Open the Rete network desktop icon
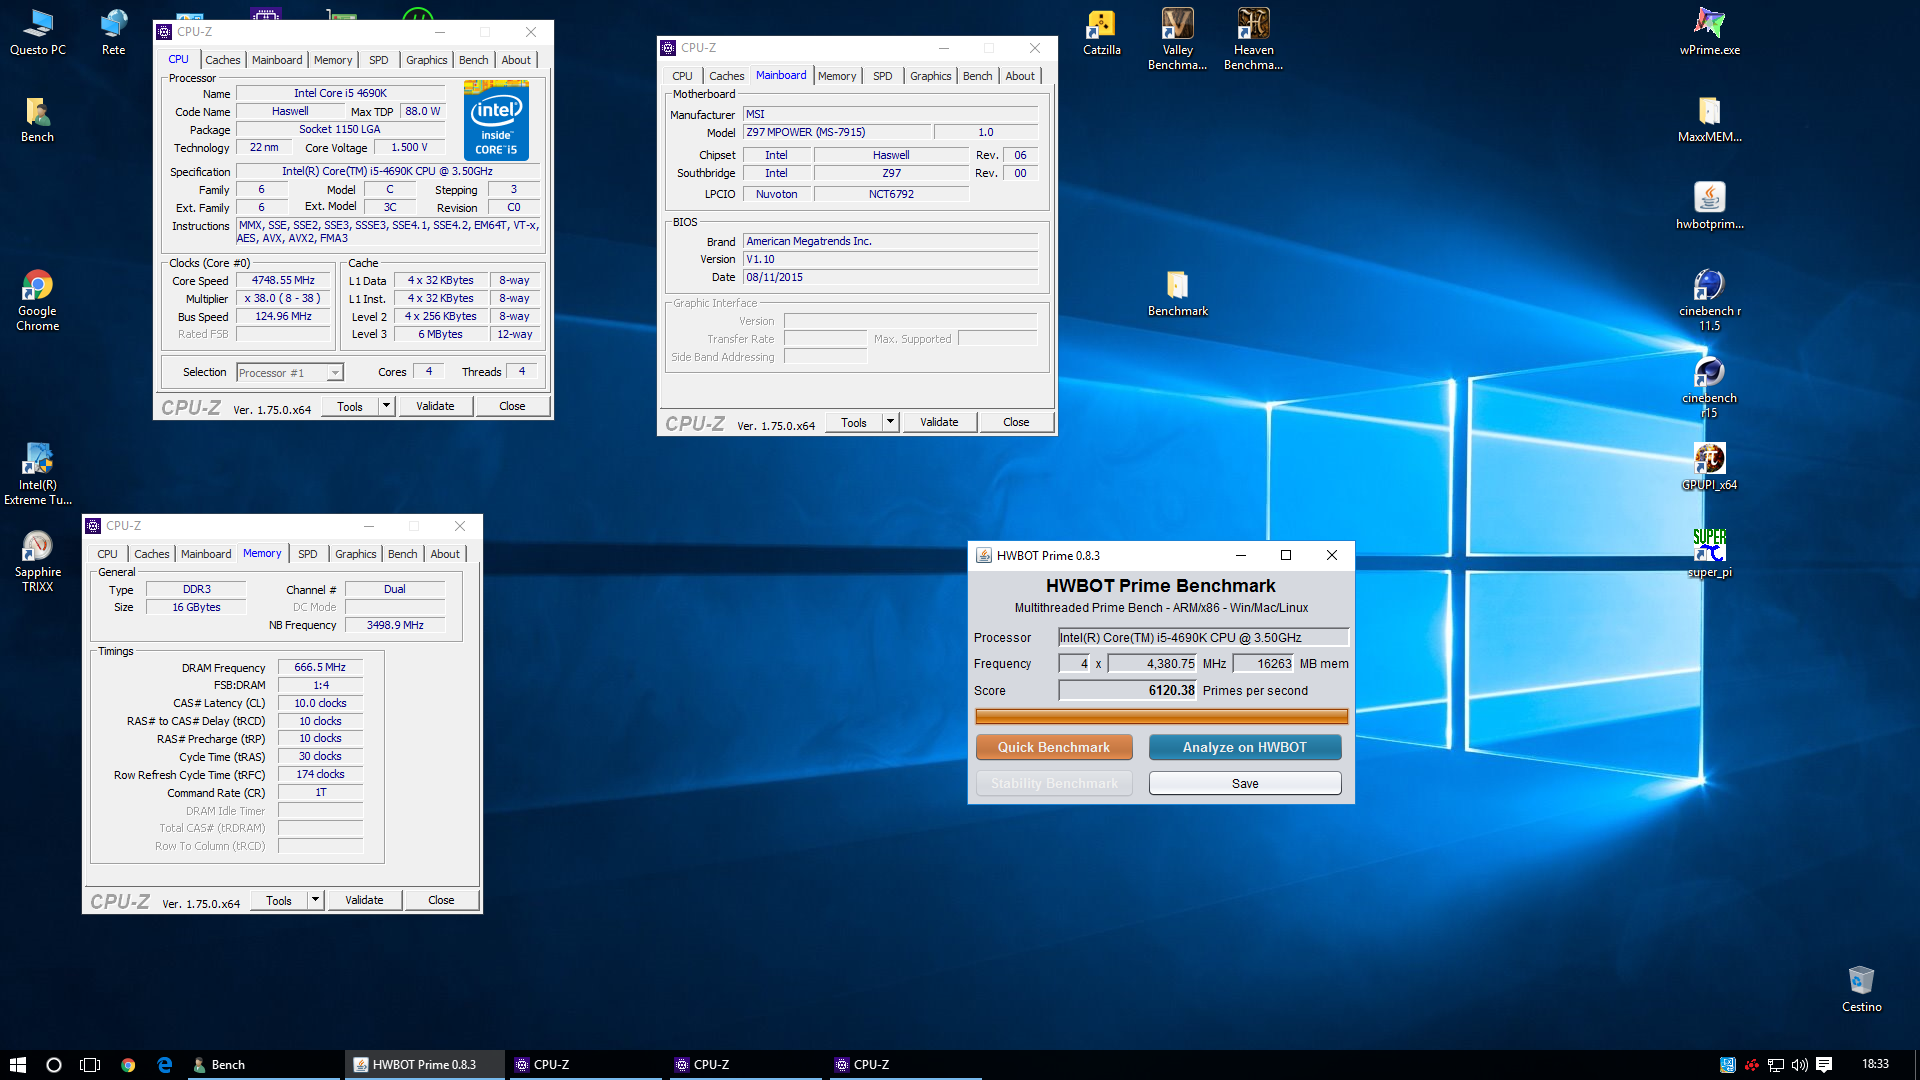 [114, 32]
